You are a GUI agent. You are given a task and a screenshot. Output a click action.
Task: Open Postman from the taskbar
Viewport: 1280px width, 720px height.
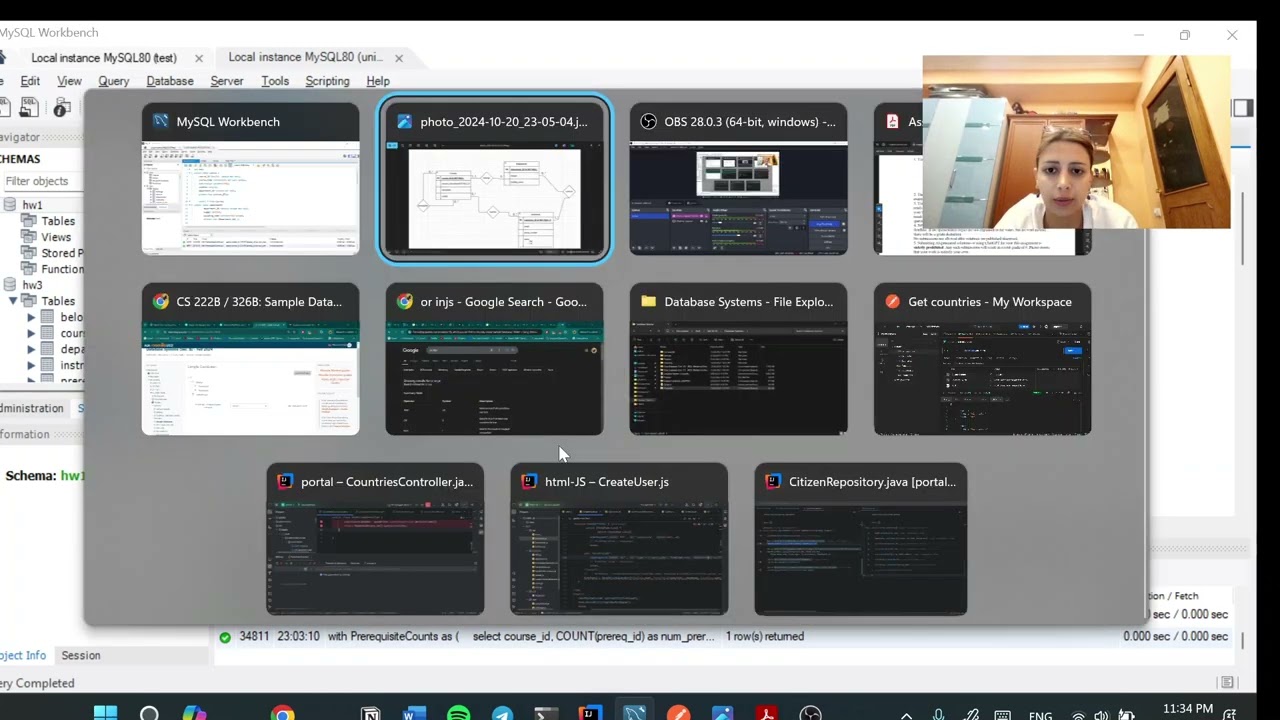coord(678,714)
